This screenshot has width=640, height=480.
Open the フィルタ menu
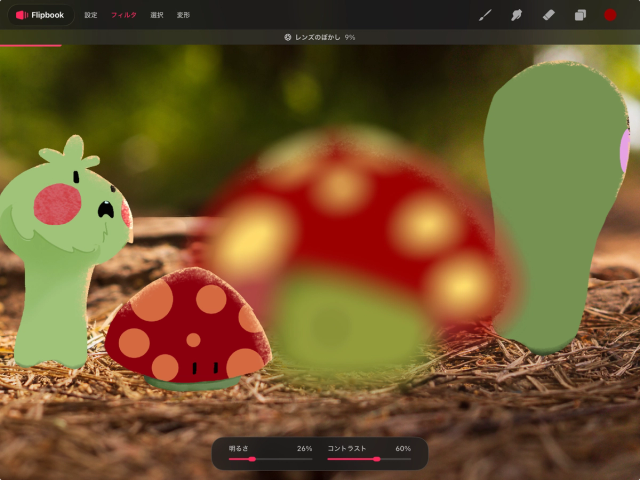coord(124,15)
